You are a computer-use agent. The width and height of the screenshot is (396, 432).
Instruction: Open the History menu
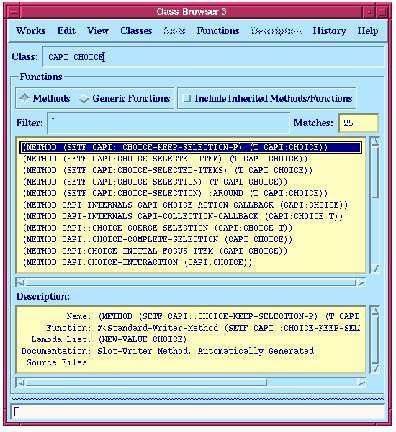click(329, 31)
